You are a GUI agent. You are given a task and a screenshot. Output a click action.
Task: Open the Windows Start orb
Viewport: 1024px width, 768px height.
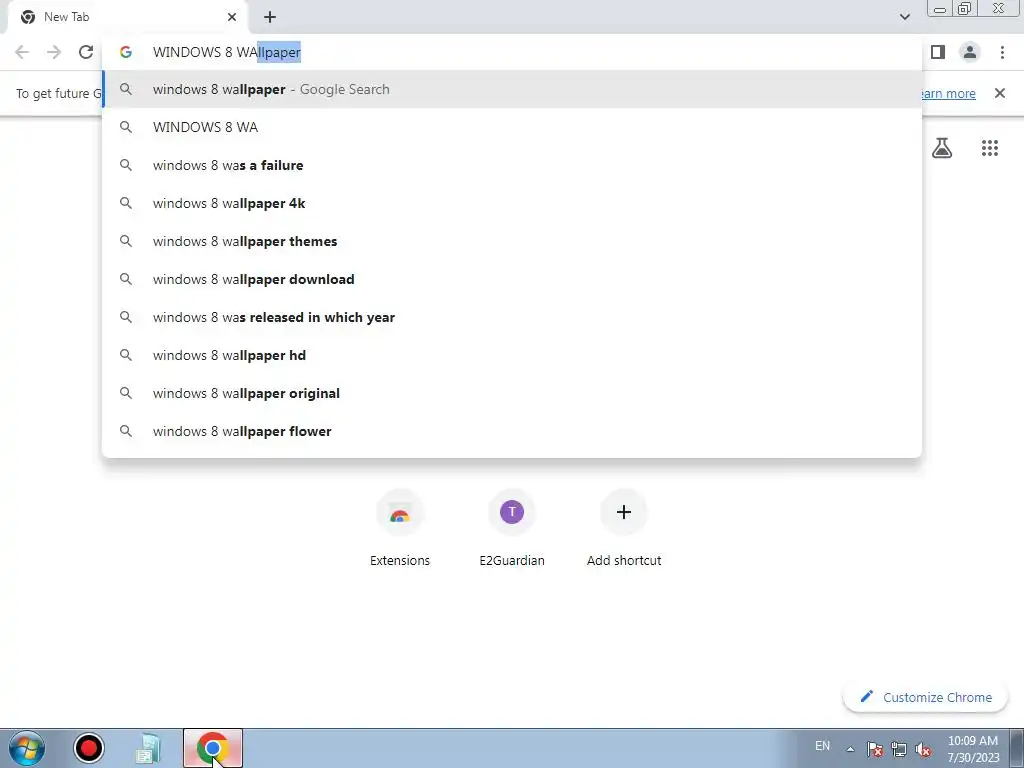click(27, 748)
